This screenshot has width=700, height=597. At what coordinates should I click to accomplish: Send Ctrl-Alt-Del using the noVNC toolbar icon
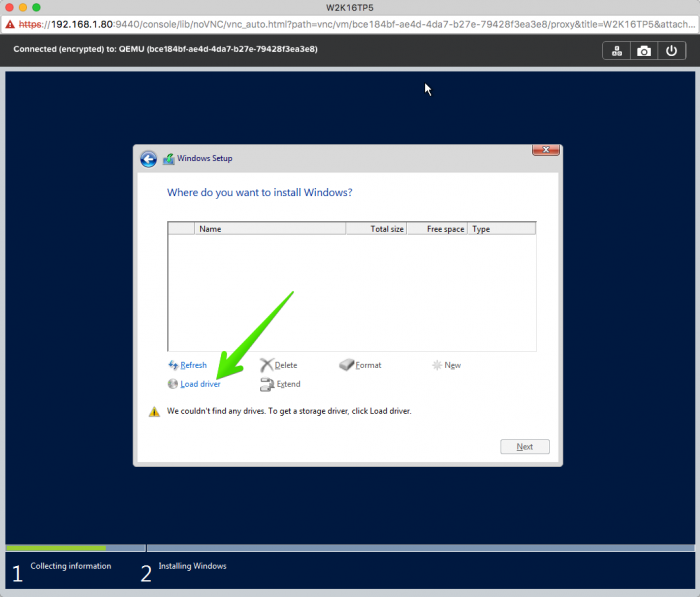tap(617, 51)
